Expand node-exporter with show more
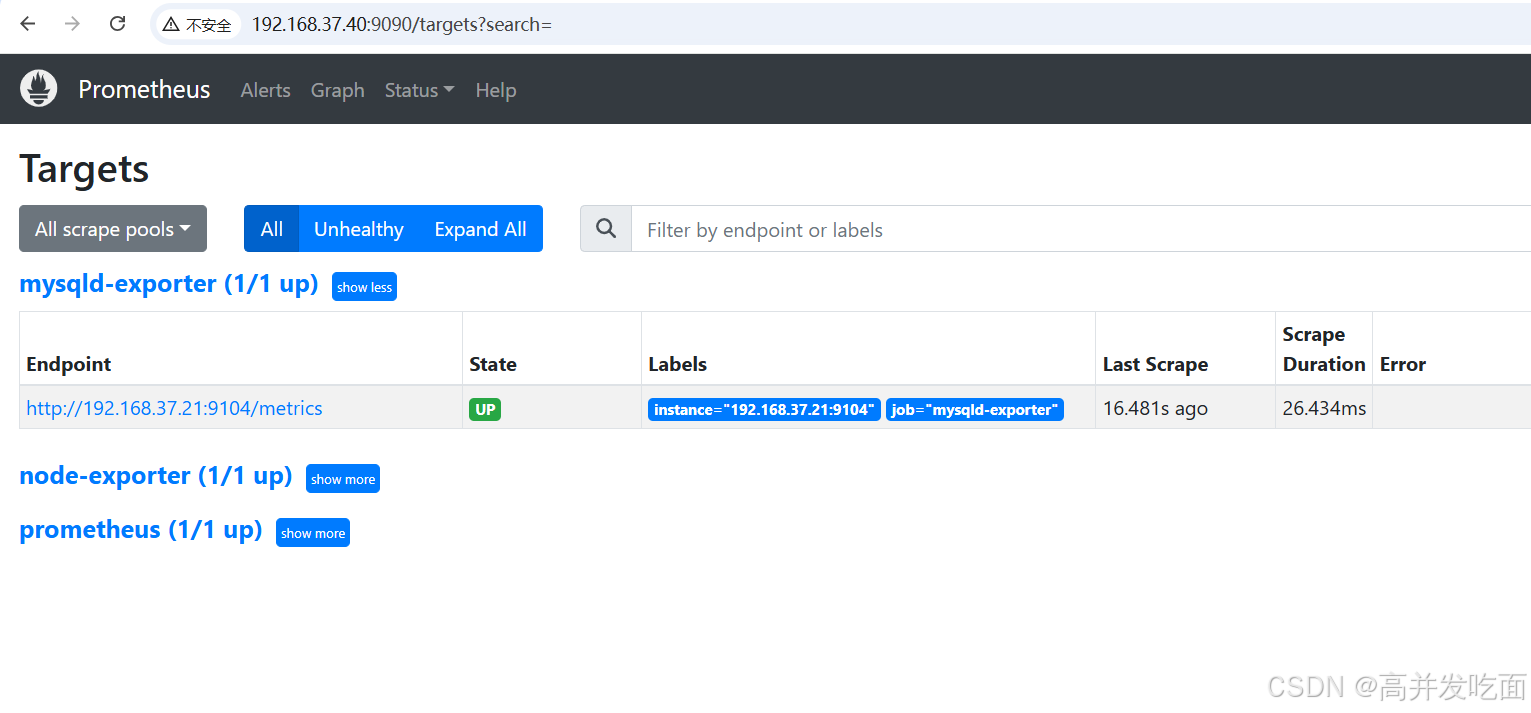The width and height of the screenshot is (1531, 713). point(343,479)
